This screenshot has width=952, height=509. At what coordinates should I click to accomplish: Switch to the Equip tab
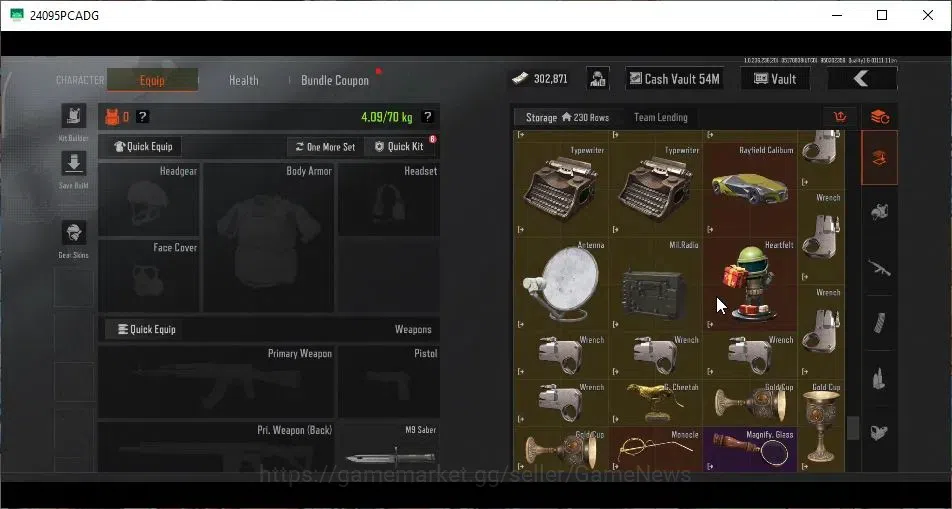pos(152,80)
